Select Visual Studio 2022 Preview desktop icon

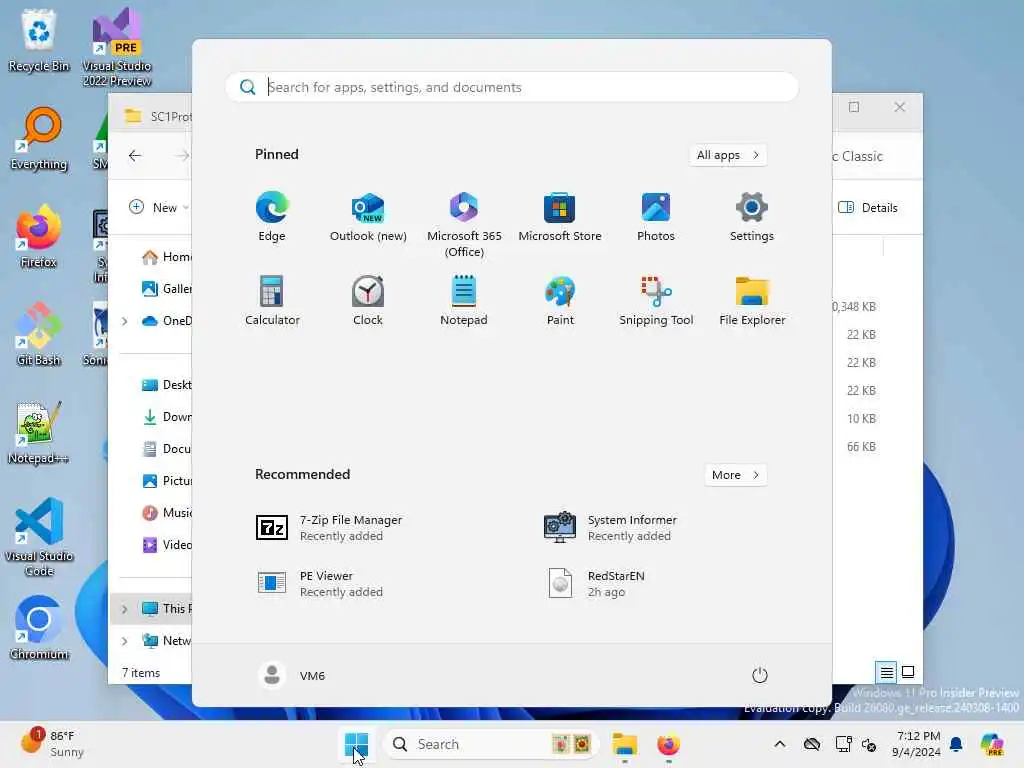tap(117, 47)
